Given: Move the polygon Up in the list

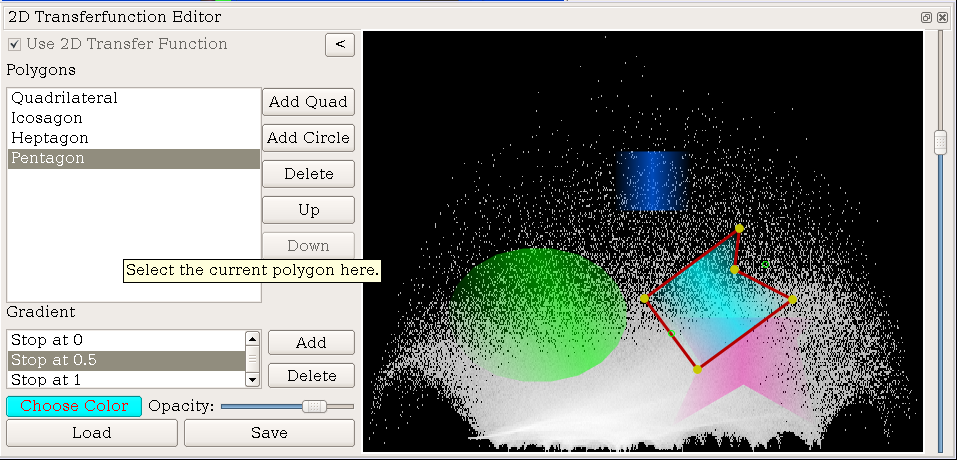Looking at the screenshot, I should point(308,210).
